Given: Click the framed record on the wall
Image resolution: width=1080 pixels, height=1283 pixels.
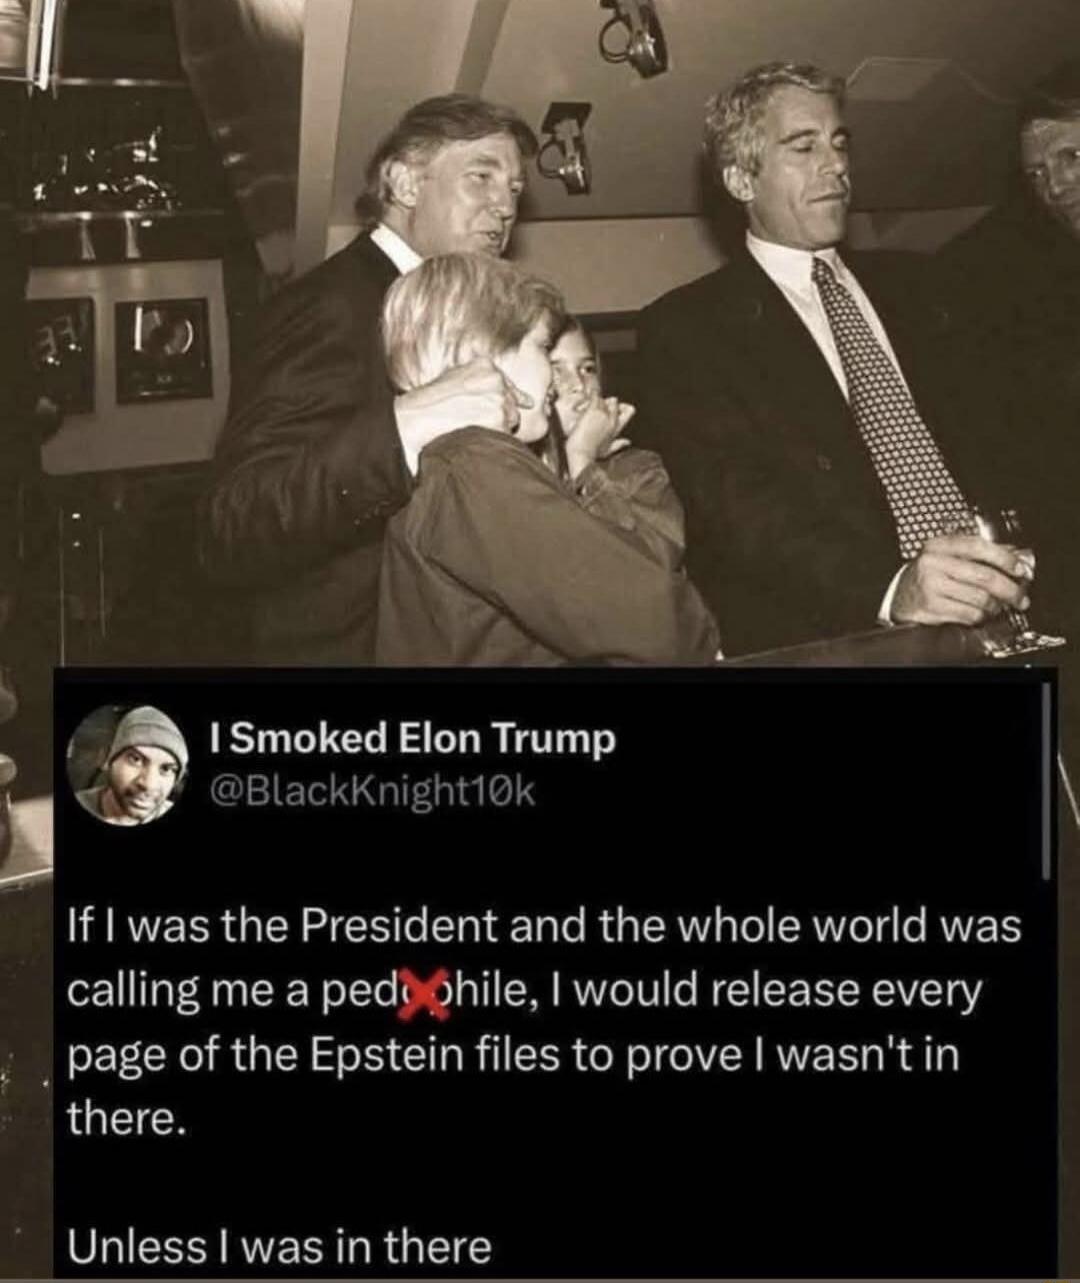Looking at the screenshot, I should (163, 350).
